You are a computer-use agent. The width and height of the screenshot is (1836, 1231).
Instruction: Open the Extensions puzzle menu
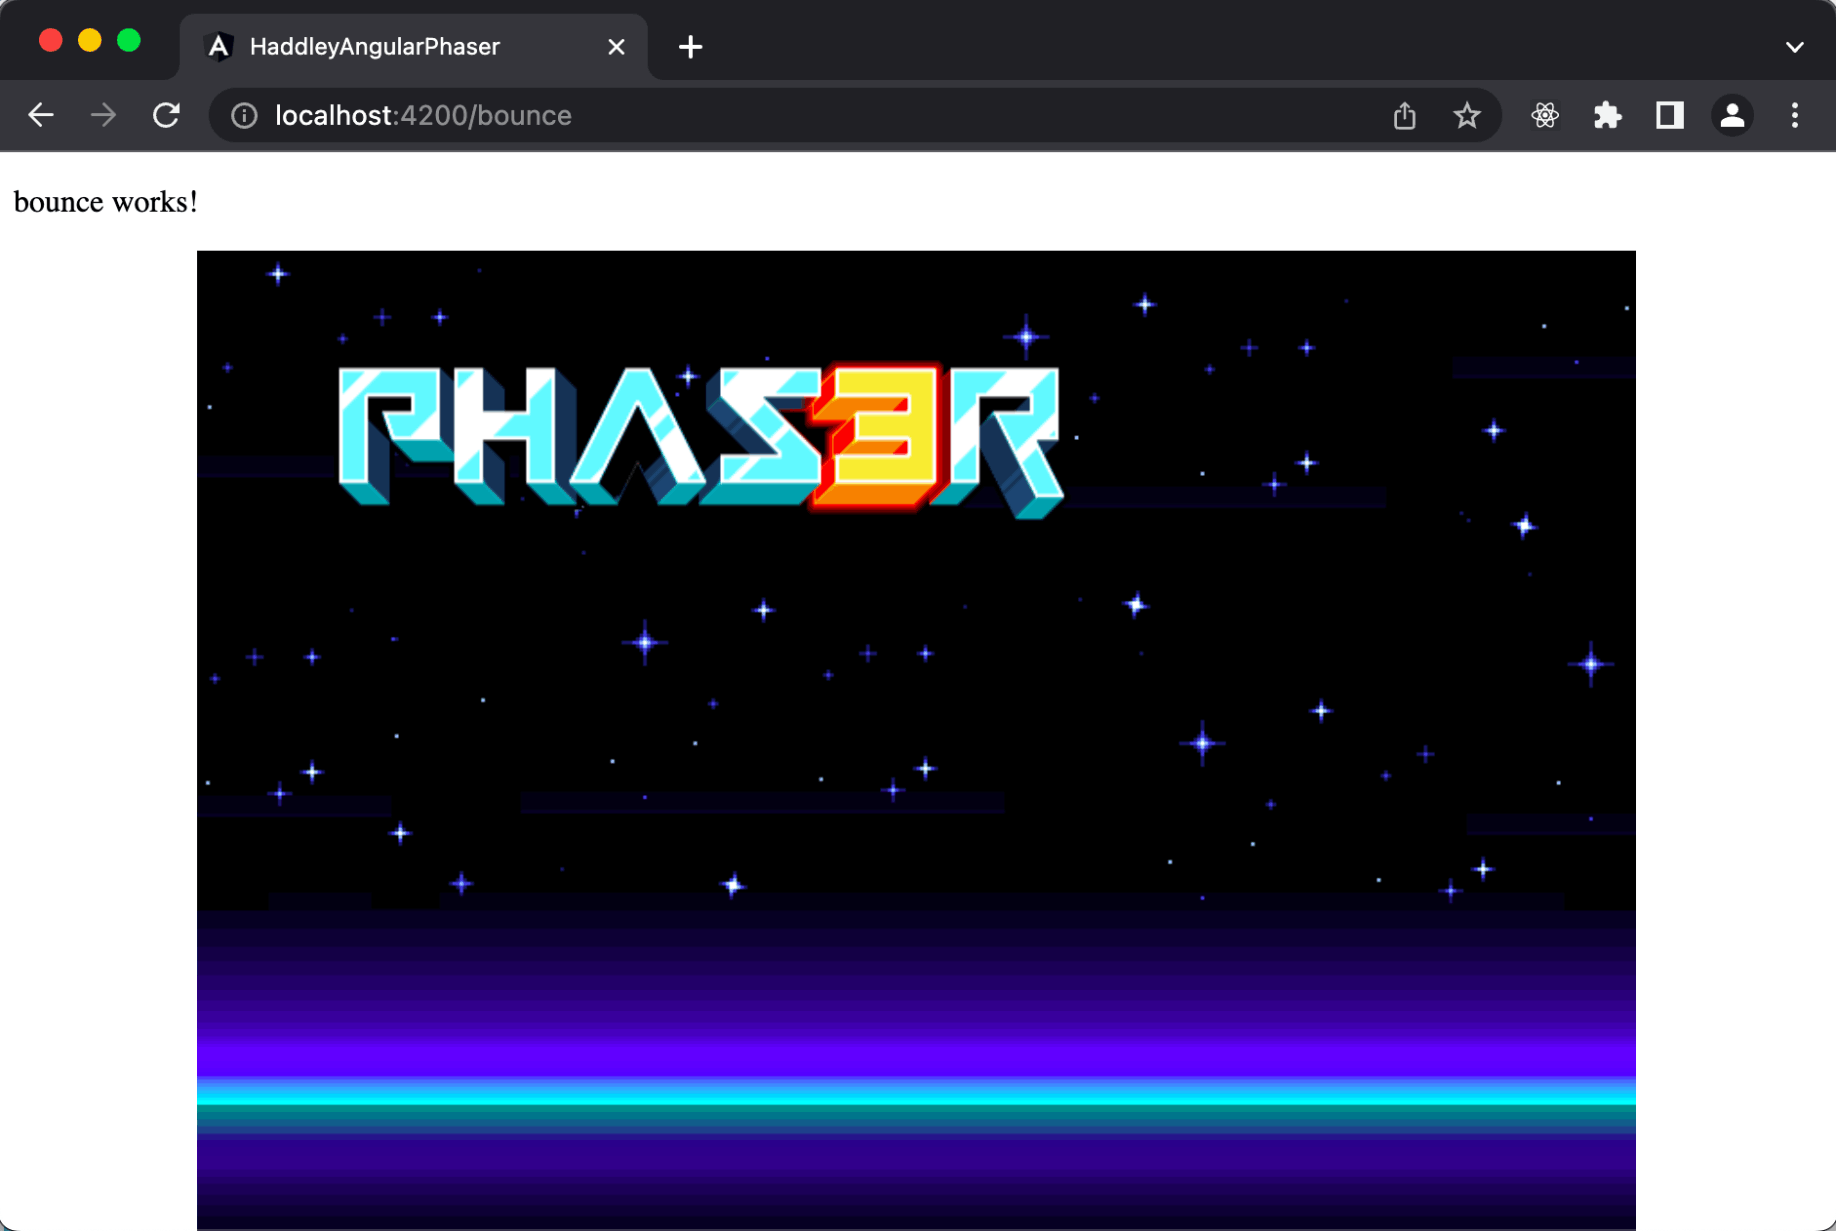(1607, 115)
